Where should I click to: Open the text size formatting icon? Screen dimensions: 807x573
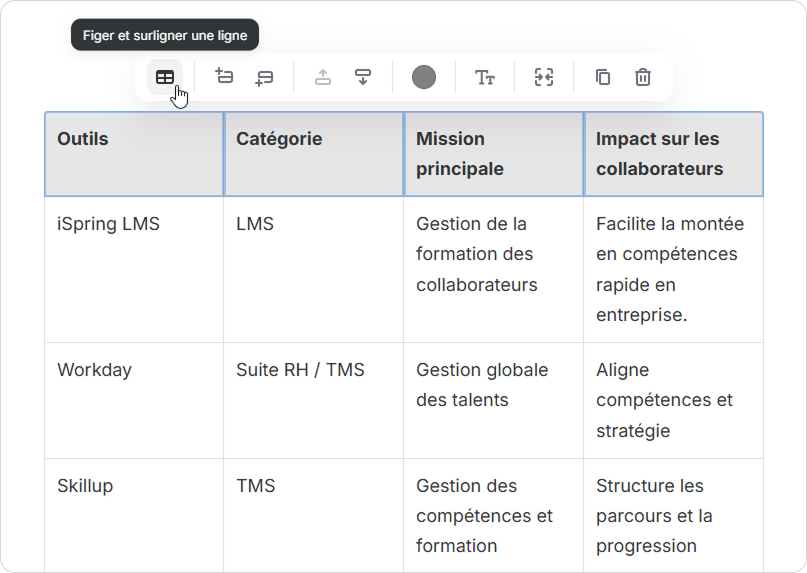485,77
